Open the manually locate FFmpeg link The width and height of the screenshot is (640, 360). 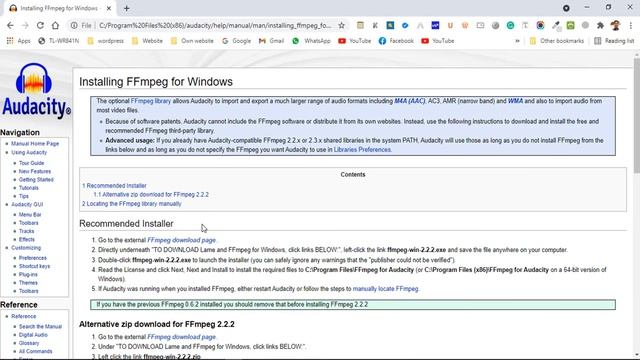(385, 289)
